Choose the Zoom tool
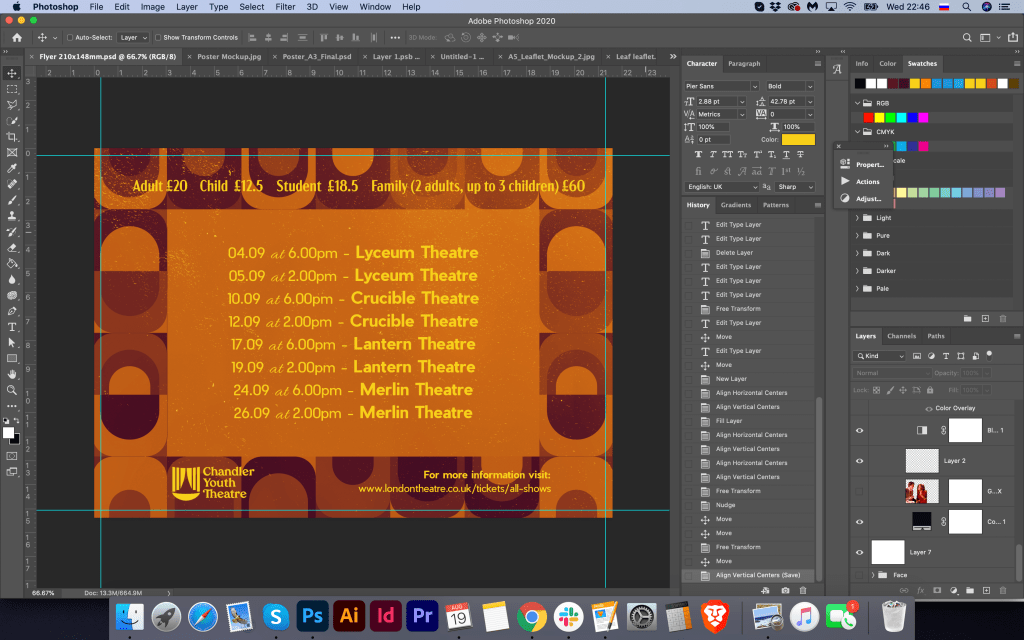 12,390
